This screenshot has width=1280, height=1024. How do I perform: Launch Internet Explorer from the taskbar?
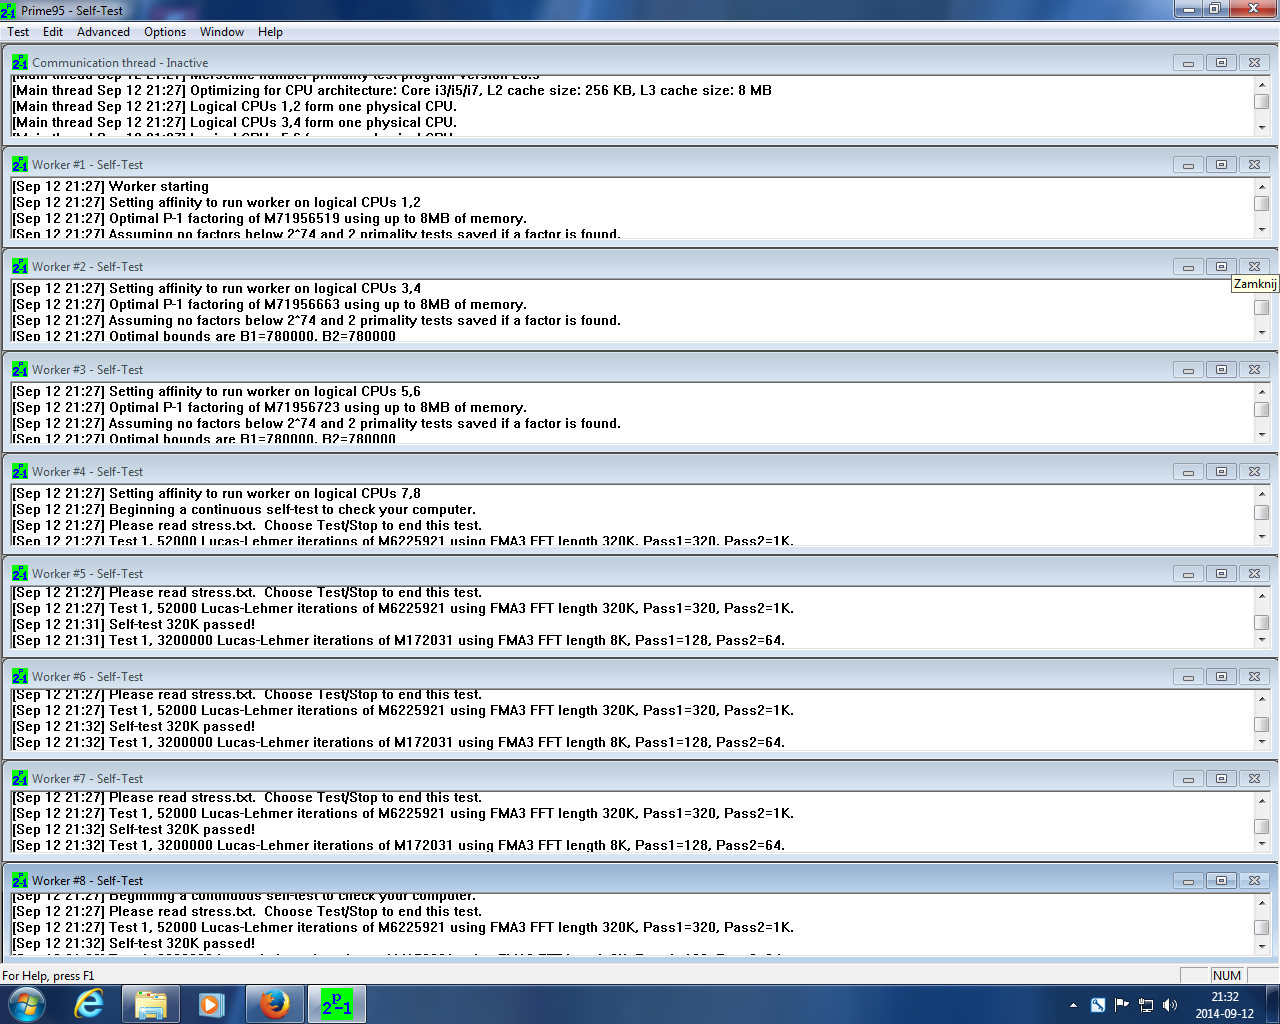90,1004
